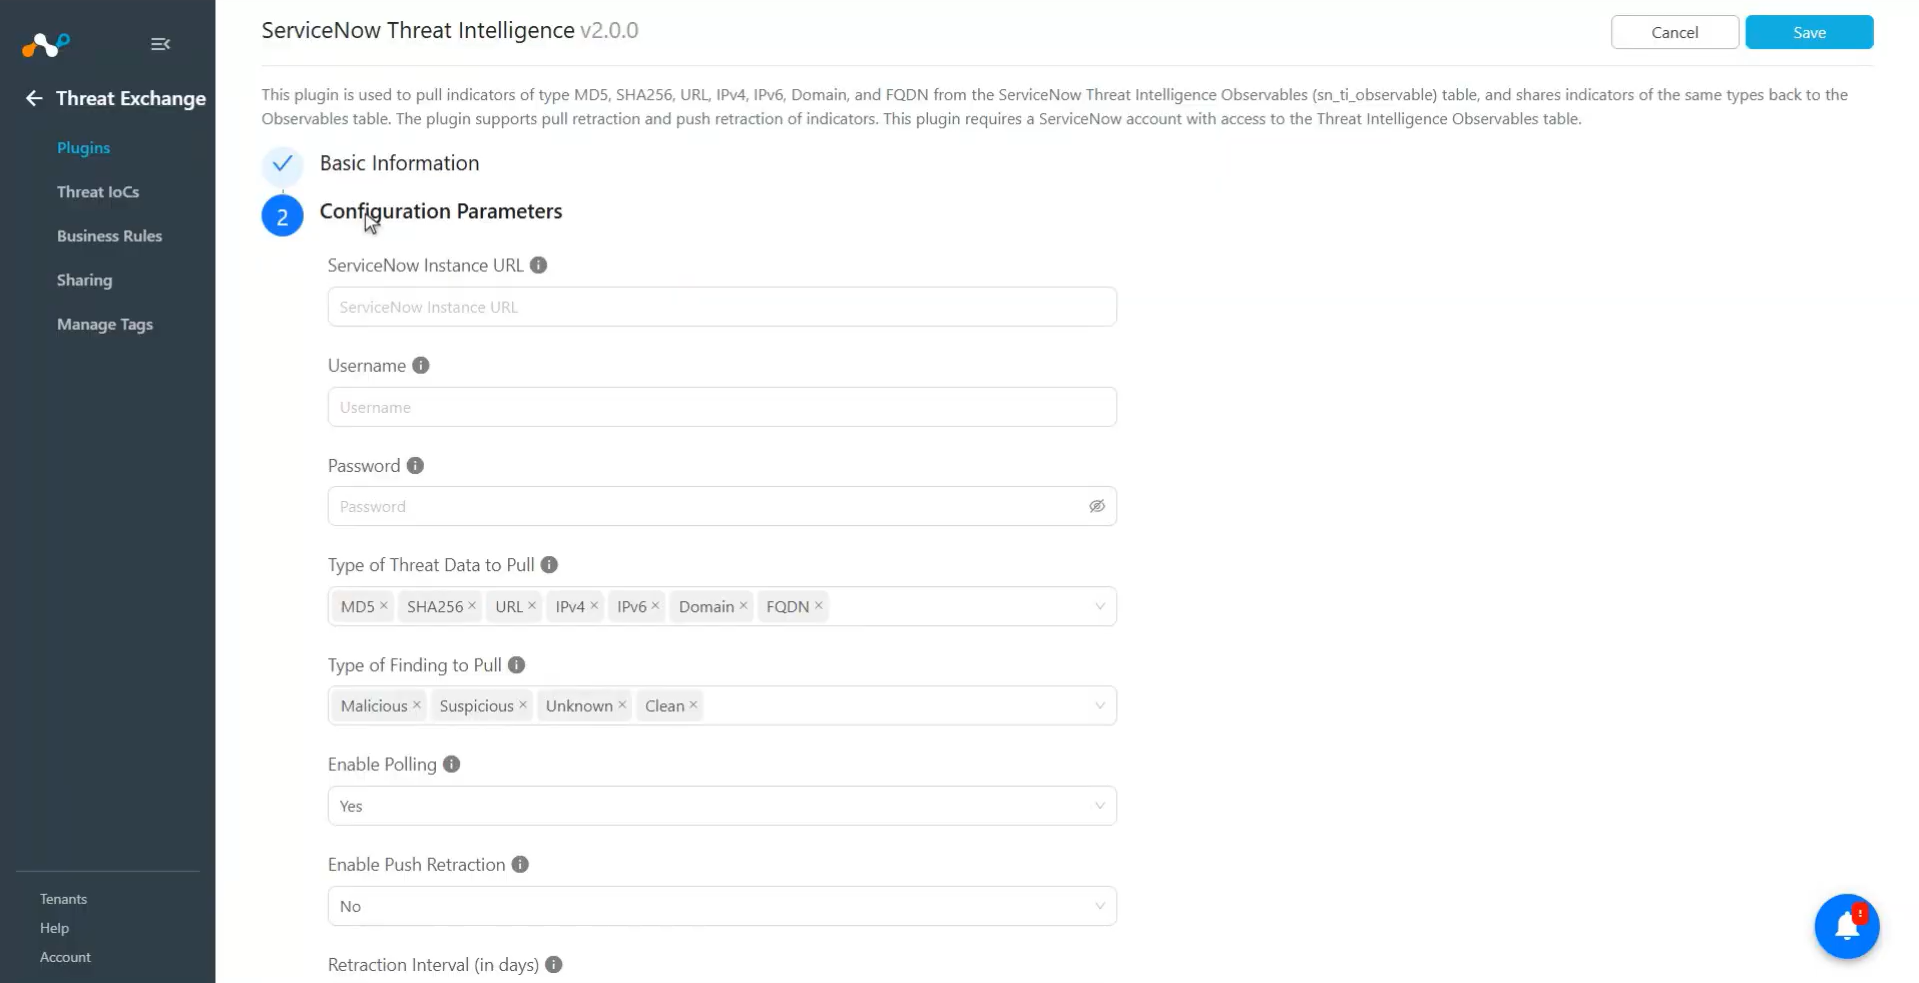Remove the MD5 tag from threat data

pos(384,606)
